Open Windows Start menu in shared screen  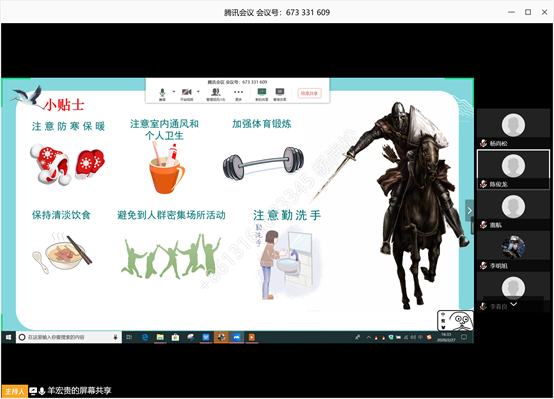tap(8, 337)
